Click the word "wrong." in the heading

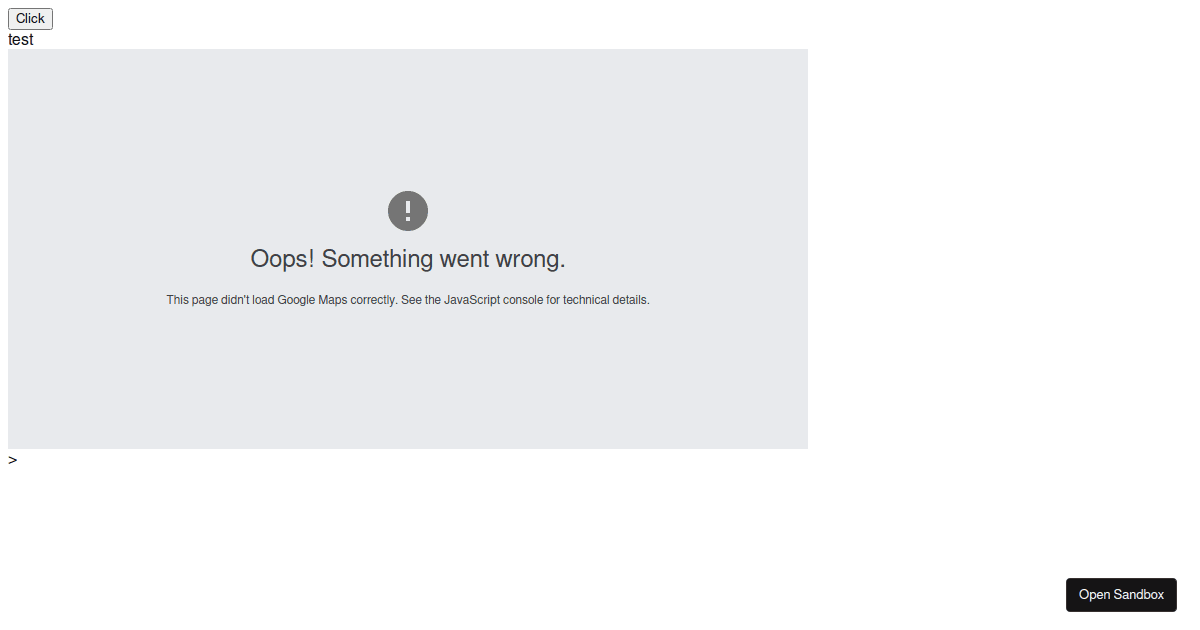coord(531,259)
